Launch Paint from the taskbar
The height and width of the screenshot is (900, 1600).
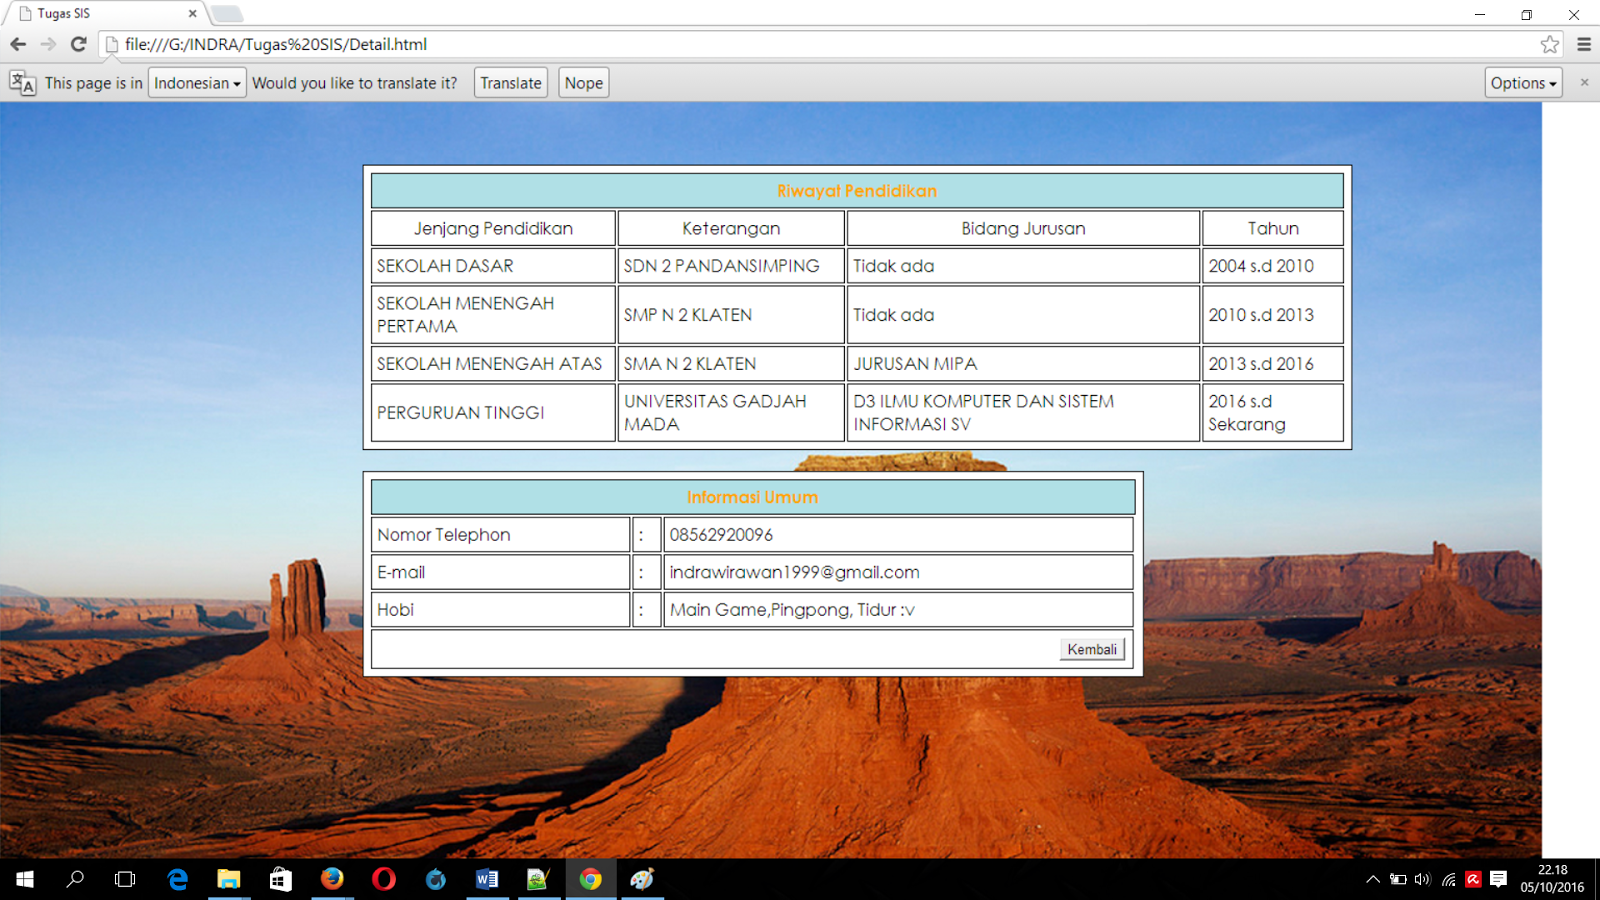click(x=641, y=880)
